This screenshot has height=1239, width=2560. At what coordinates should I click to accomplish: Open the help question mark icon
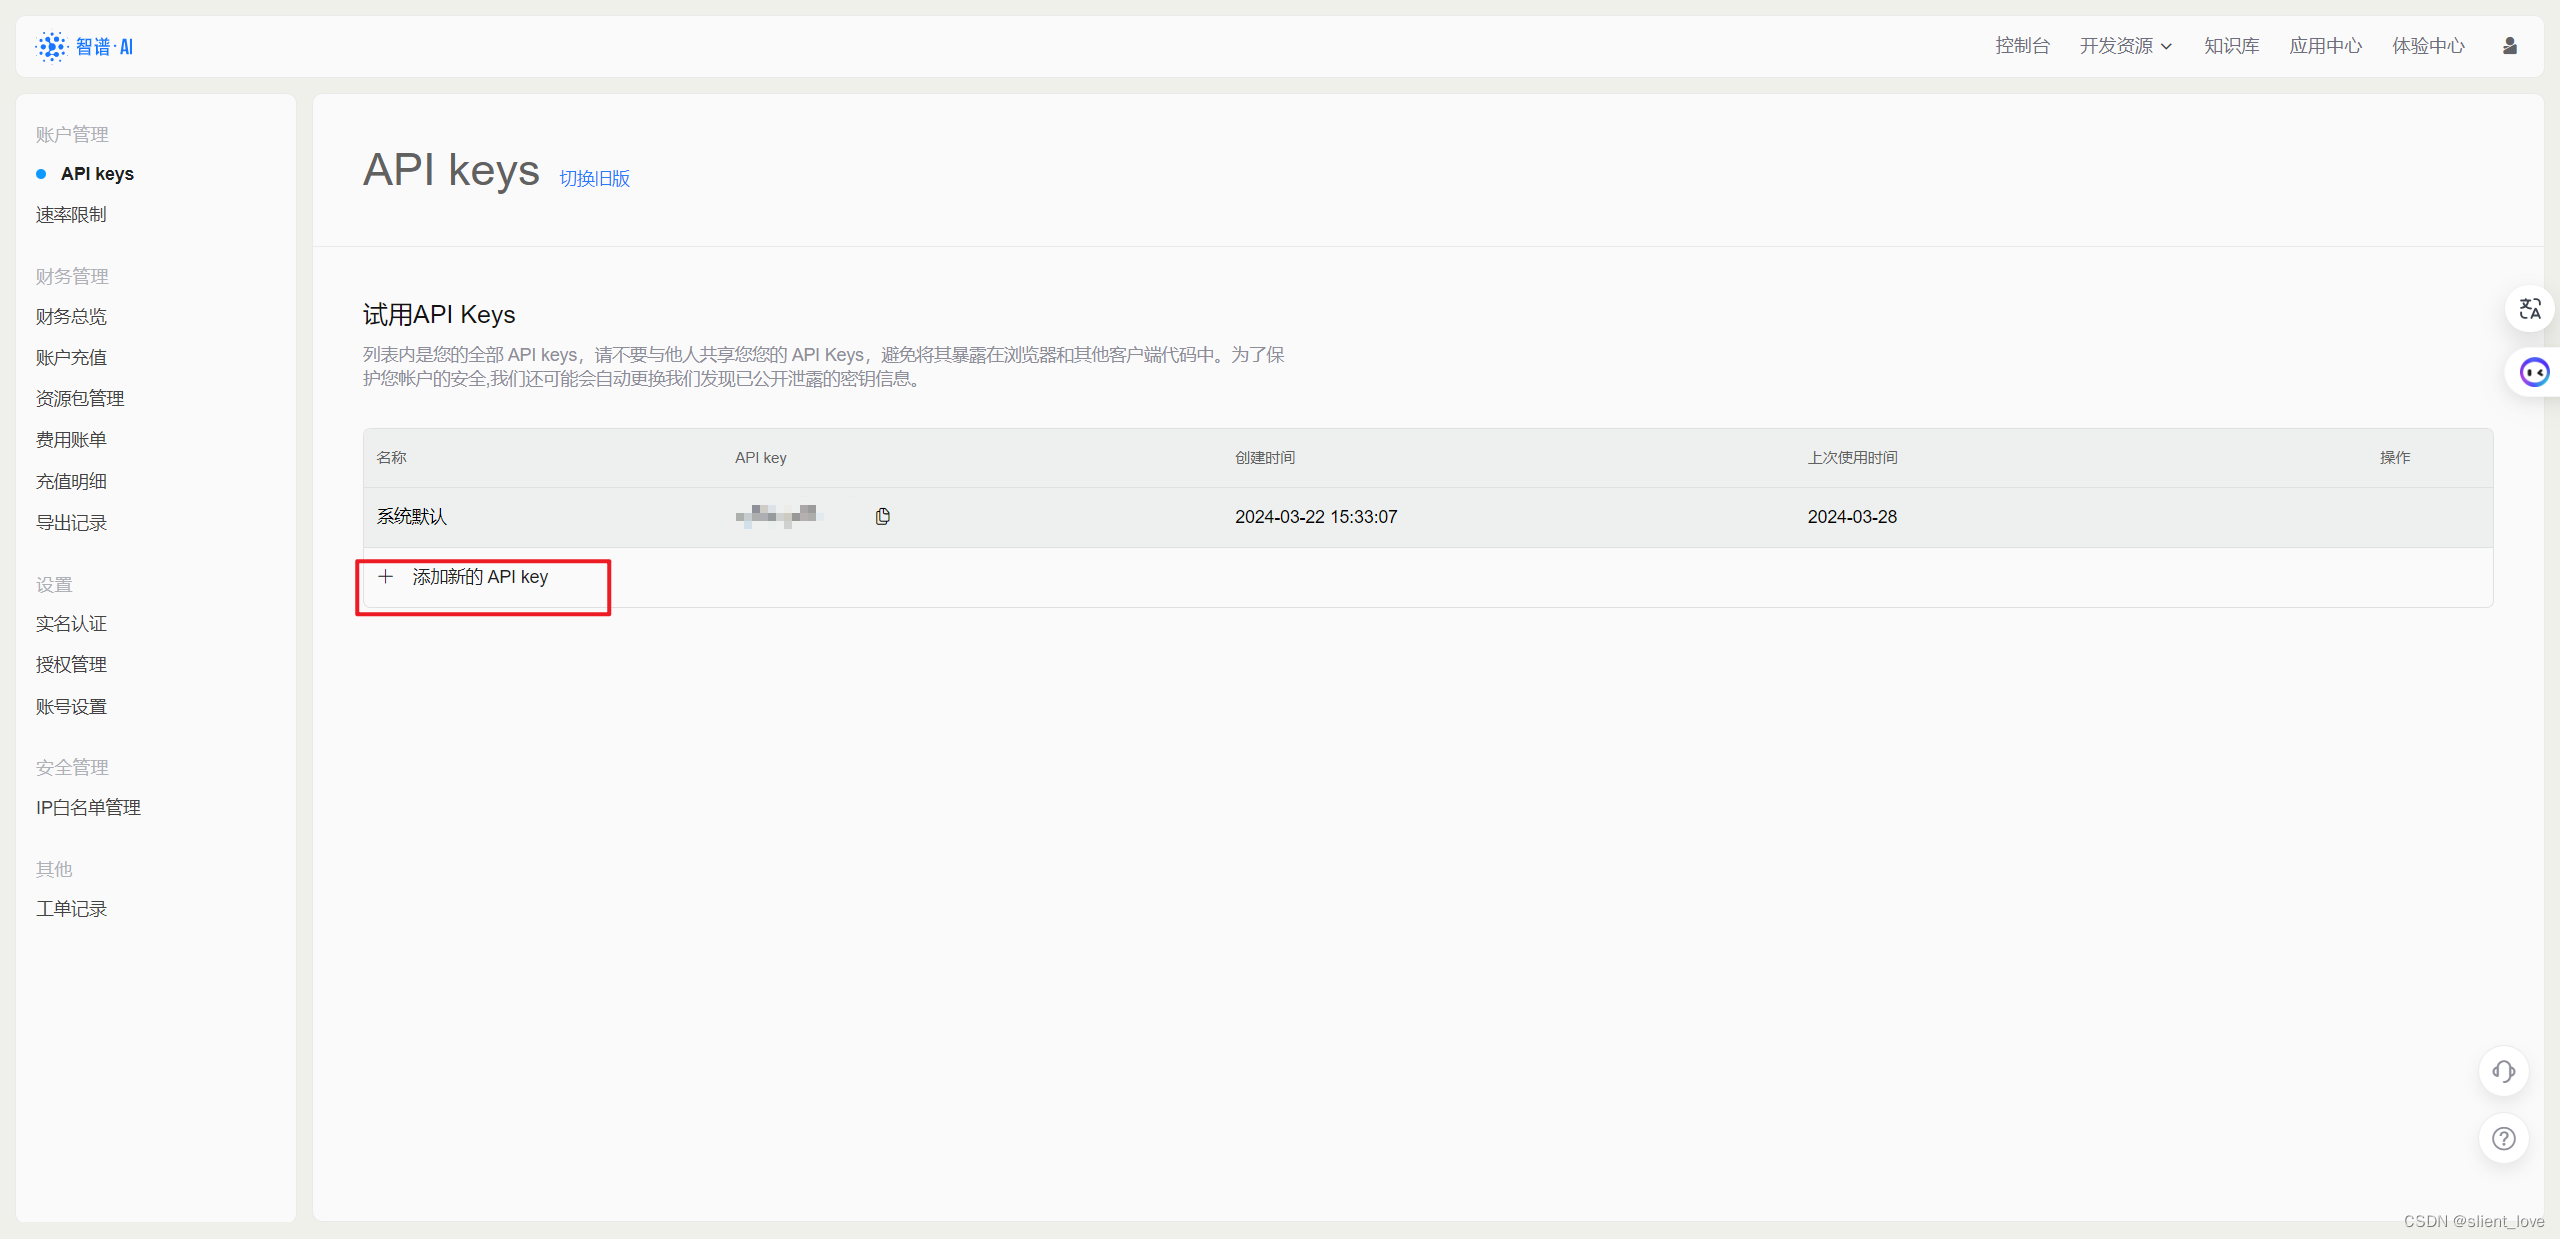tap(2503, 1138)
